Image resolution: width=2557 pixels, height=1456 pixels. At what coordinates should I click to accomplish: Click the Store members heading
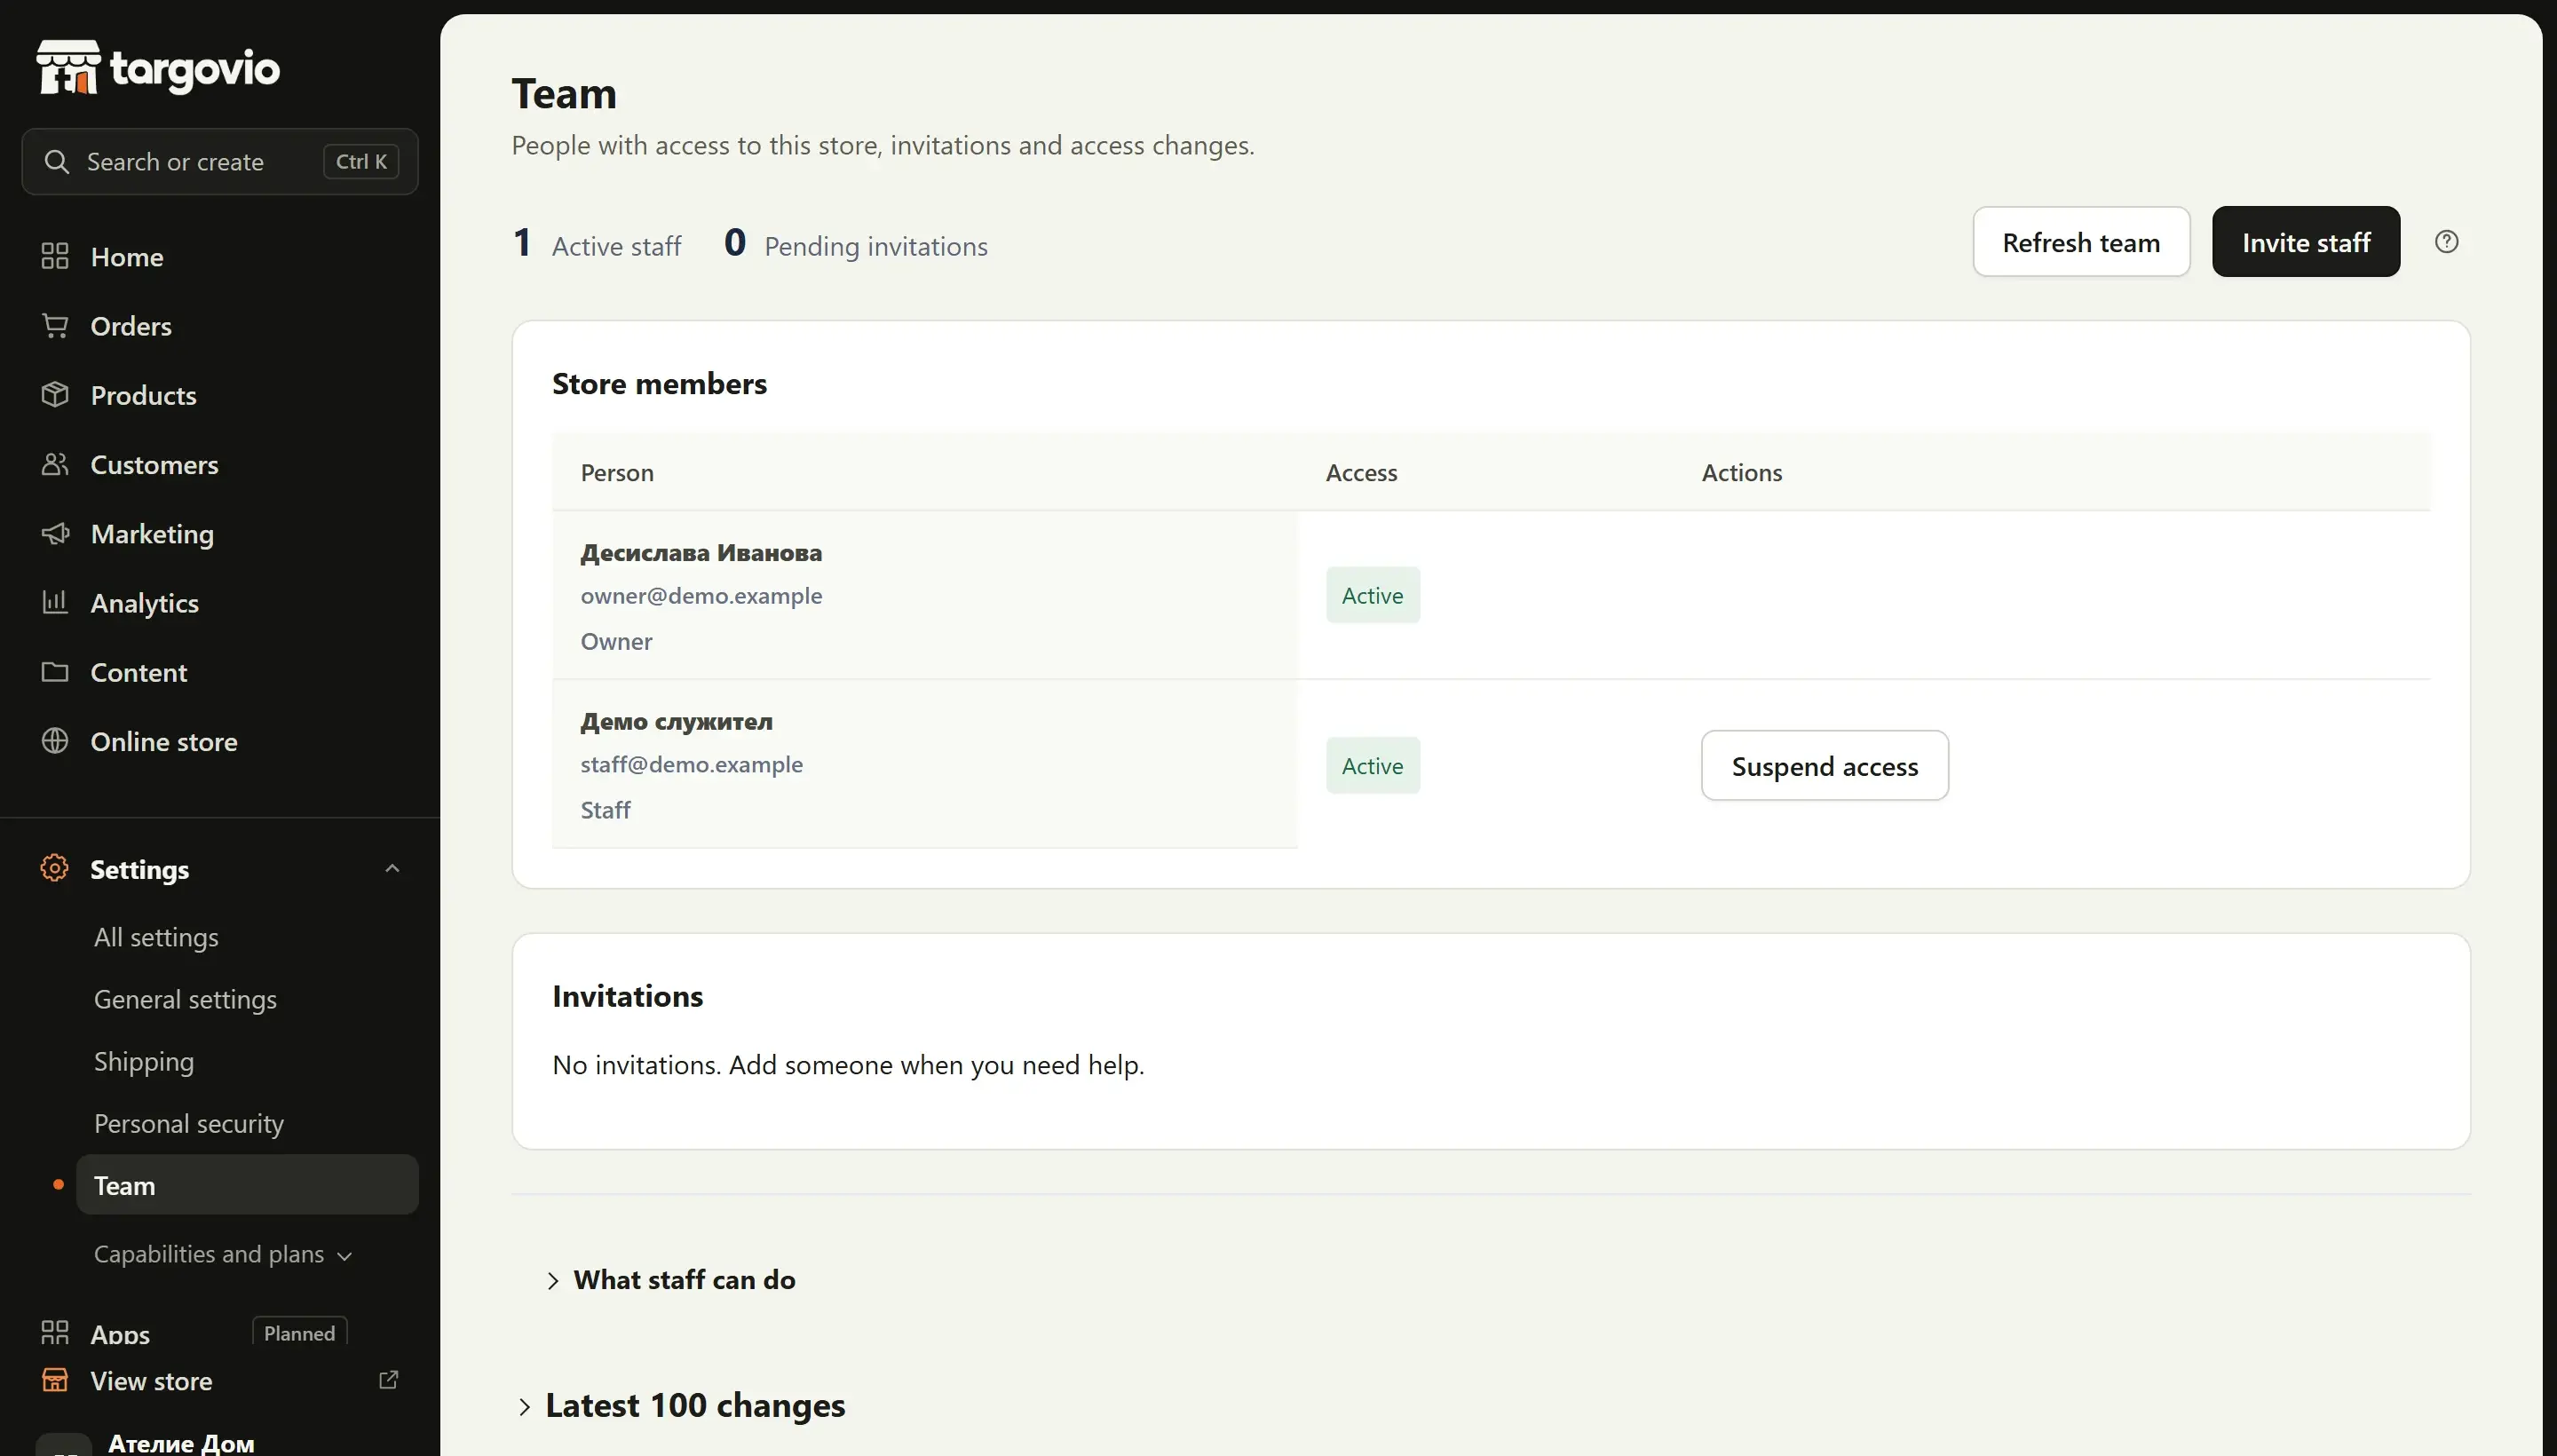point(659,384)
